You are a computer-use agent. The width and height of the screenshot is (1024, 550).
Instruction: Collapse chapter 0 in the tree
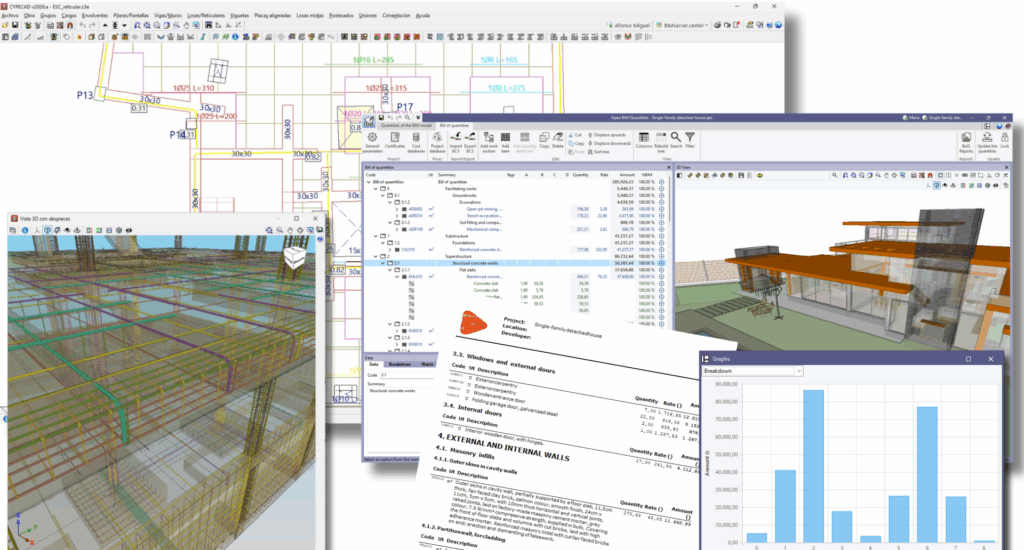(x=376, y=190)
